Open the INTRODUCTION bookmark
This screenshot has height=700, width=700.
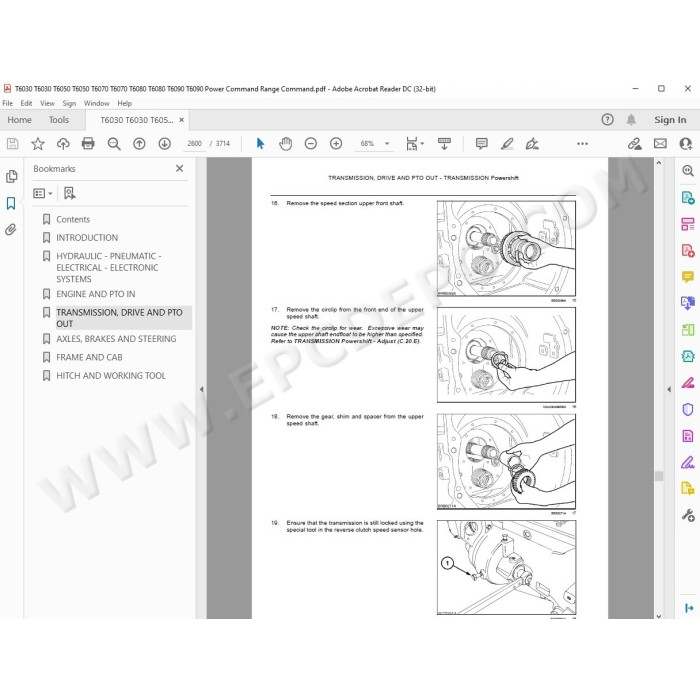point(87,238)
